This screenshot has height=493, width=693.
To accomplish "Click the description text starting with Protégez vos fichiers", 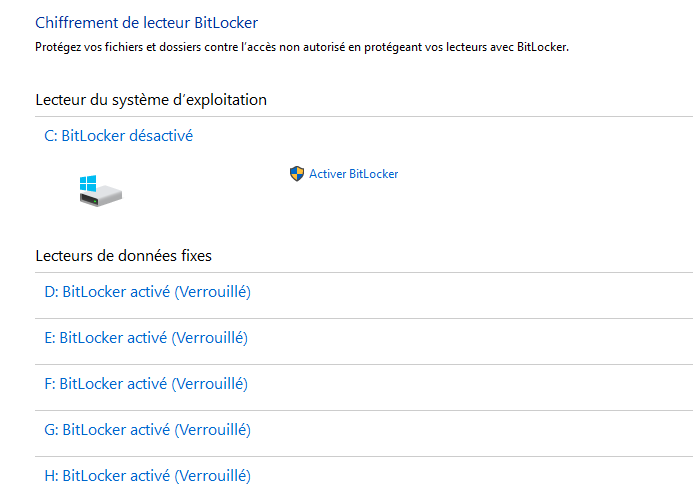I will (301, 47).
